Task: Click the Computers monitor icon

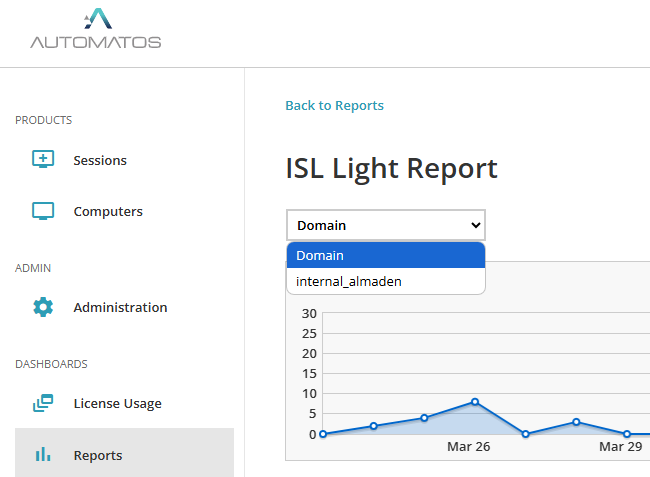Action: point(43,211)
